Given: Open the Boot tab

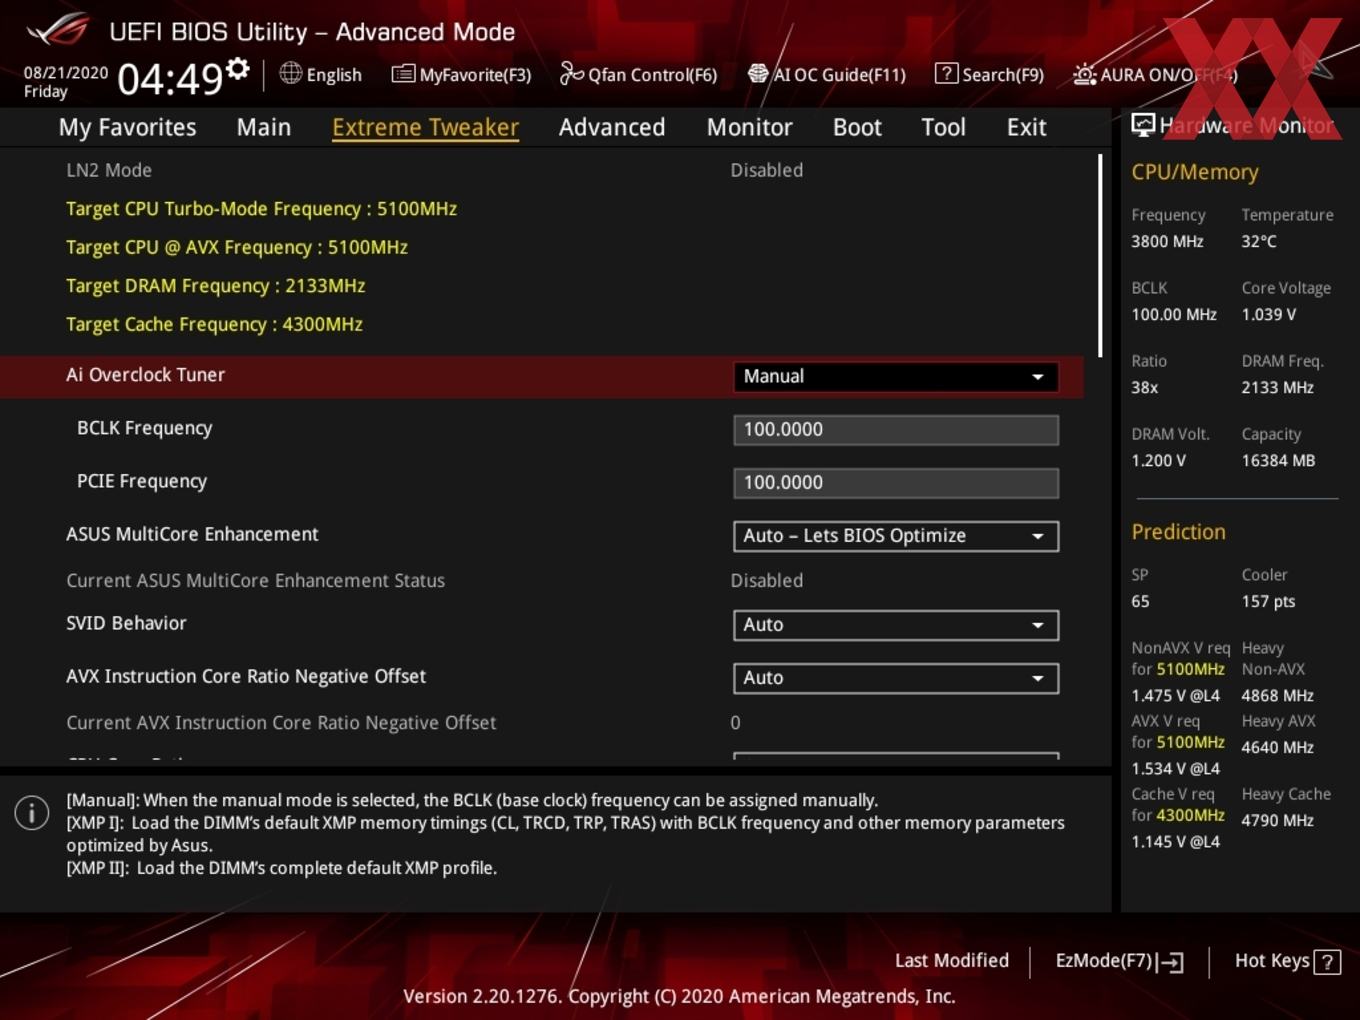Looking at the screenshot, I should coord(857,127).
